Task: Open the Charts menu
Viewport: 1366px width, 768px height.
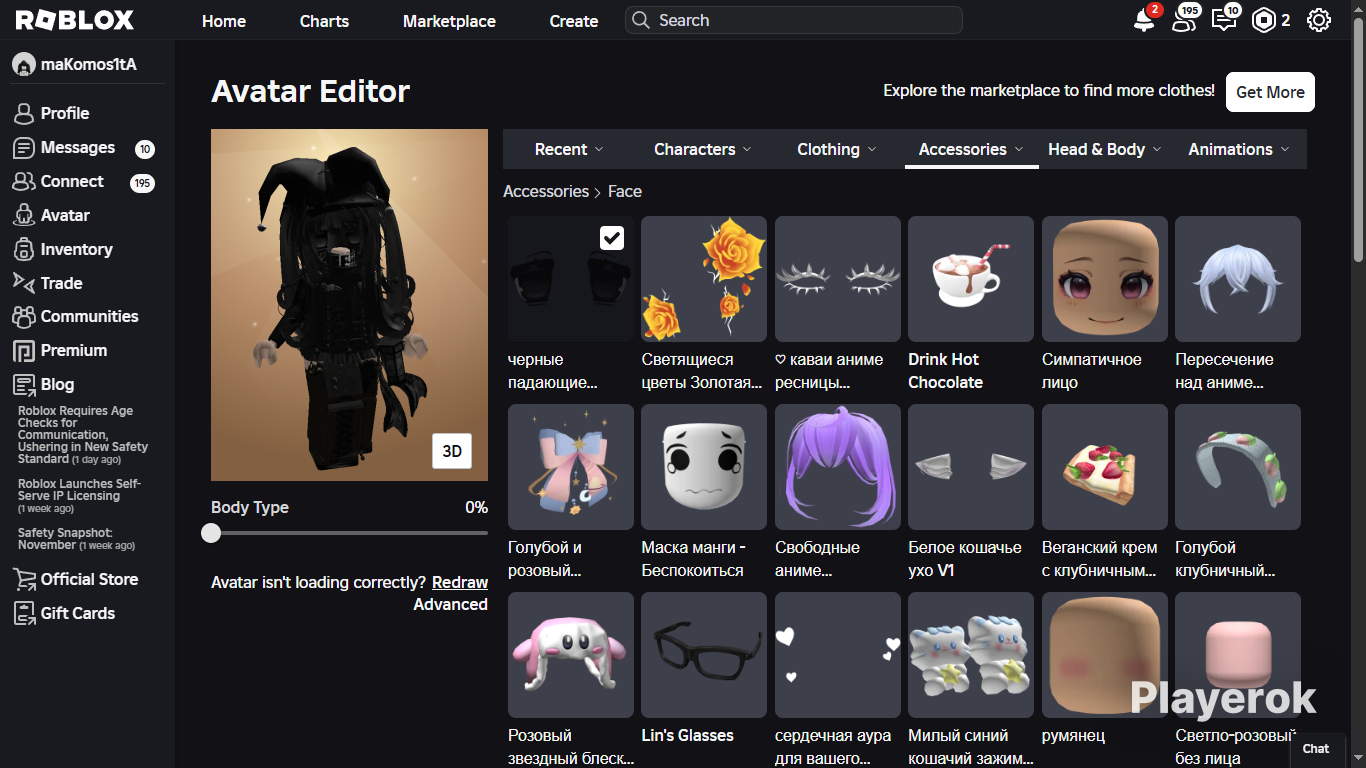Action: tap(324, 21)
